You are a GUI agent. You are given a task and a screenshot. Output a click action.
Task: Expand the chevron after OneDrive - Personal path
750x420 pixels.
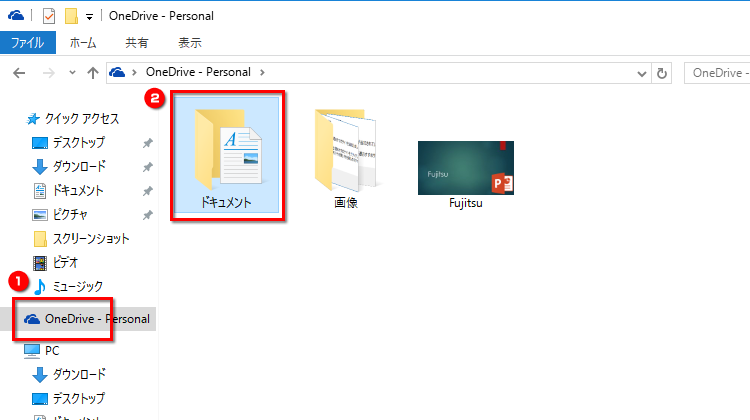(x=262, y=72)
